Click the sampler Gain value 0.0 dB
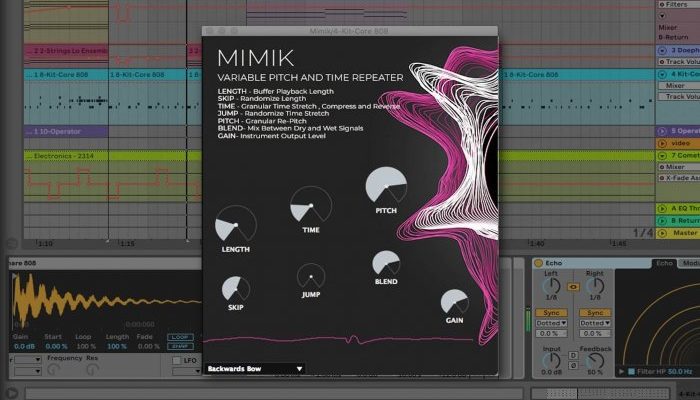 pos(21,346)
